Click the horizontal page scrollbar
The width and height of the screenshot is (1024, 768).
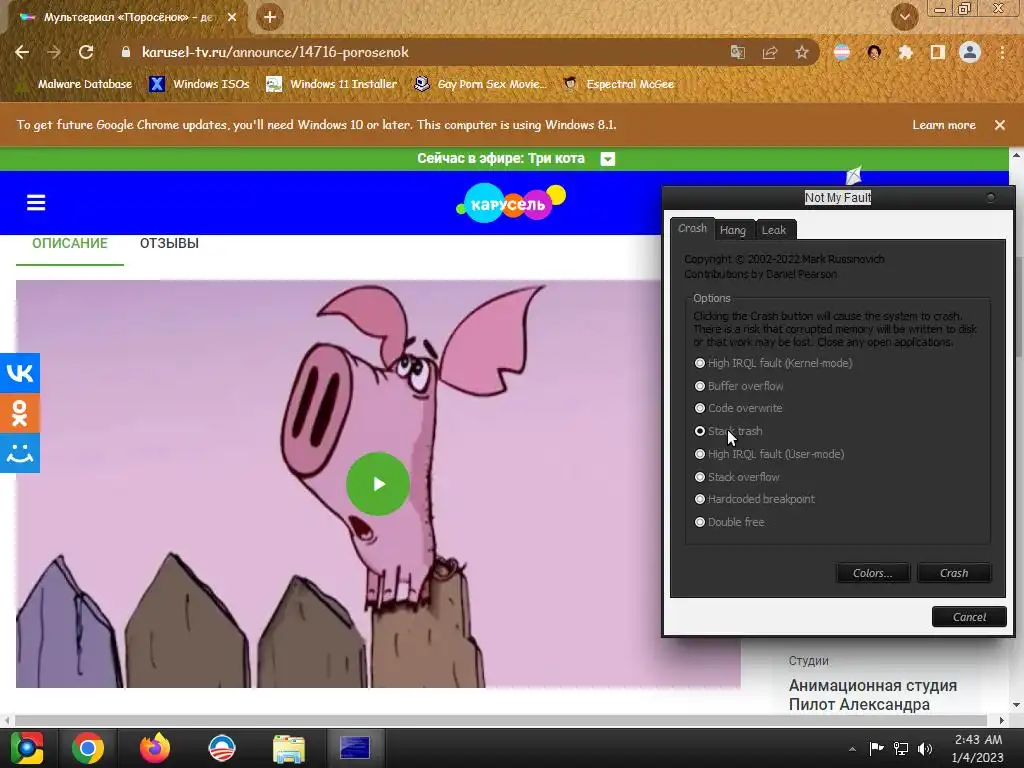click(x=502, y=720)
